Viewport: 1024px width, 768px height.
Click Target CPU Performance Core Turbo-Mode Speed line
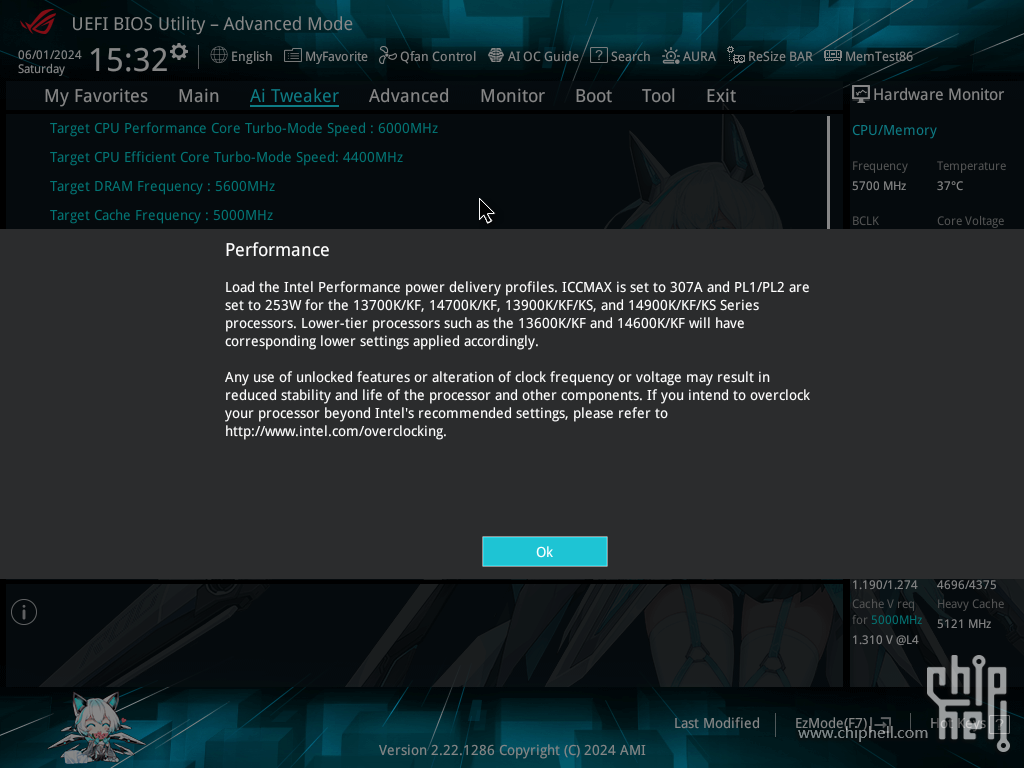[244, 128]
